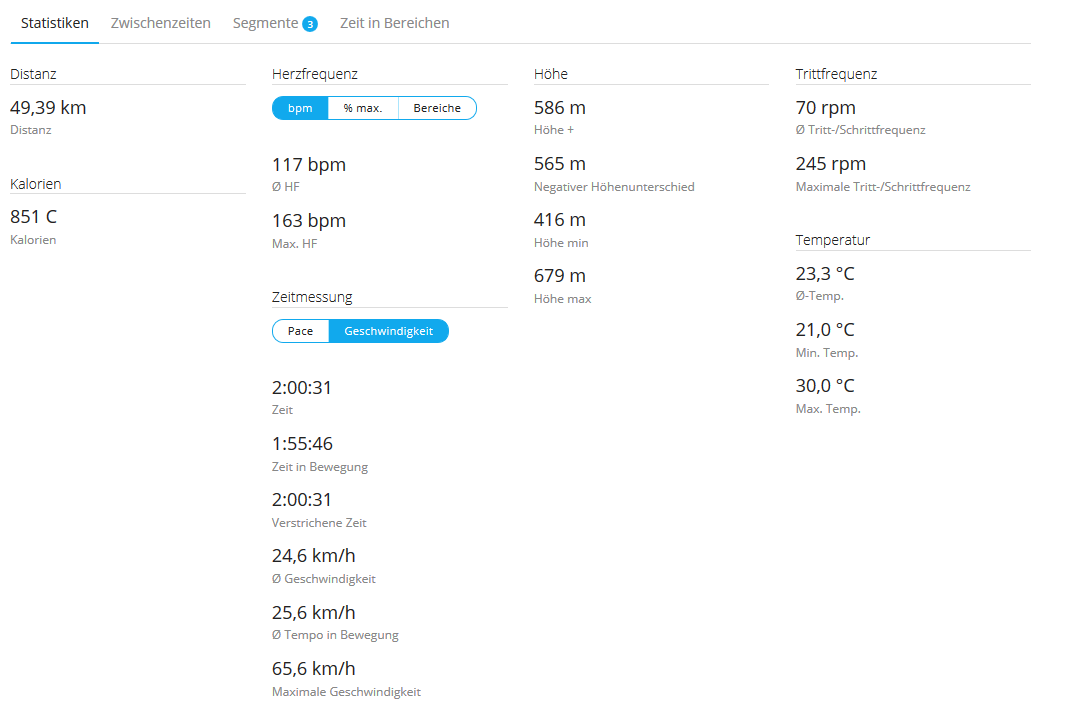Click the 49,39 km distance value
Viewport: 1075px width, 719px height.
(48, 108)
